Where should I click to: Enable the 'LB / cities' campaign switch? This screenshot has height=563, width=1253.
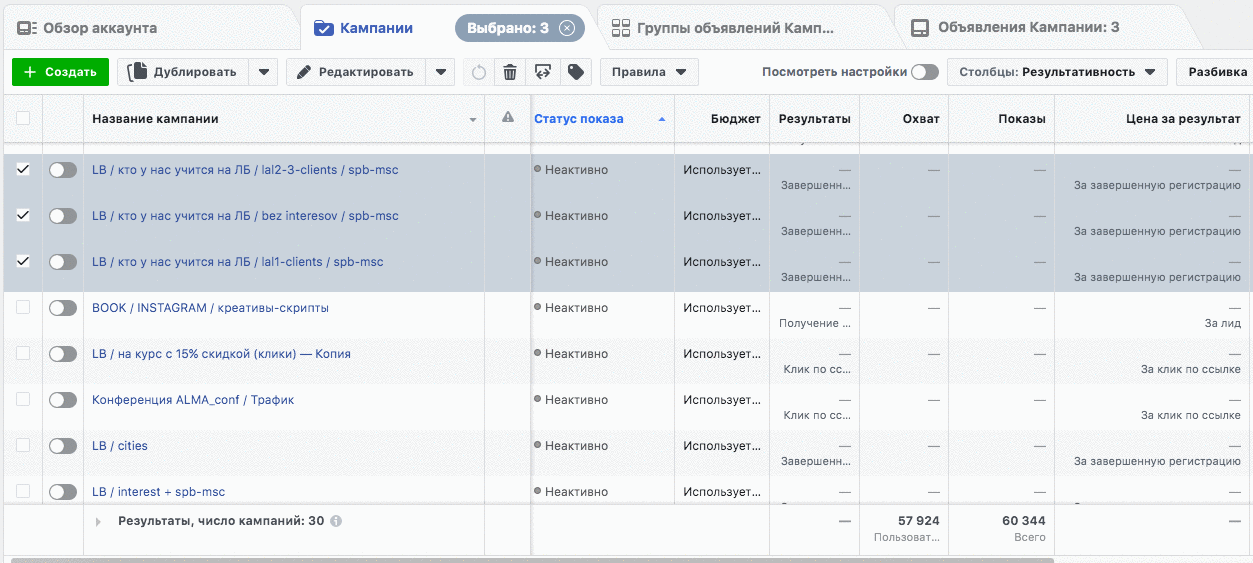pyautogui.click(x=63, y=446)
